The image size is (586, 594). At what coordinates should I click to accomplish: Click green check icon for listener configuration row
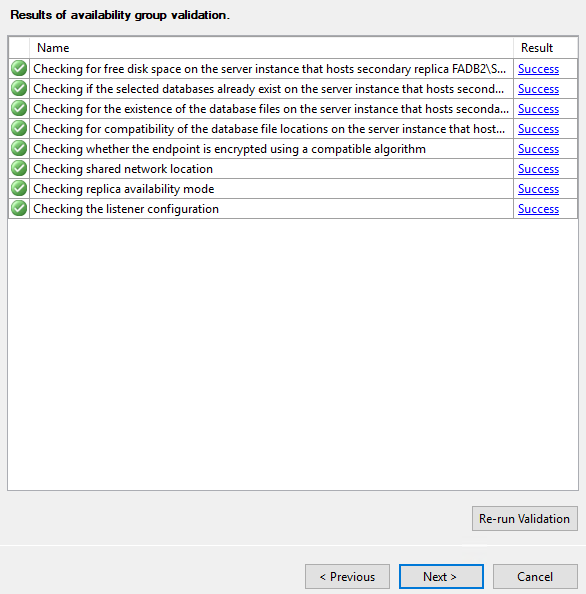click(x=19, y=209)
